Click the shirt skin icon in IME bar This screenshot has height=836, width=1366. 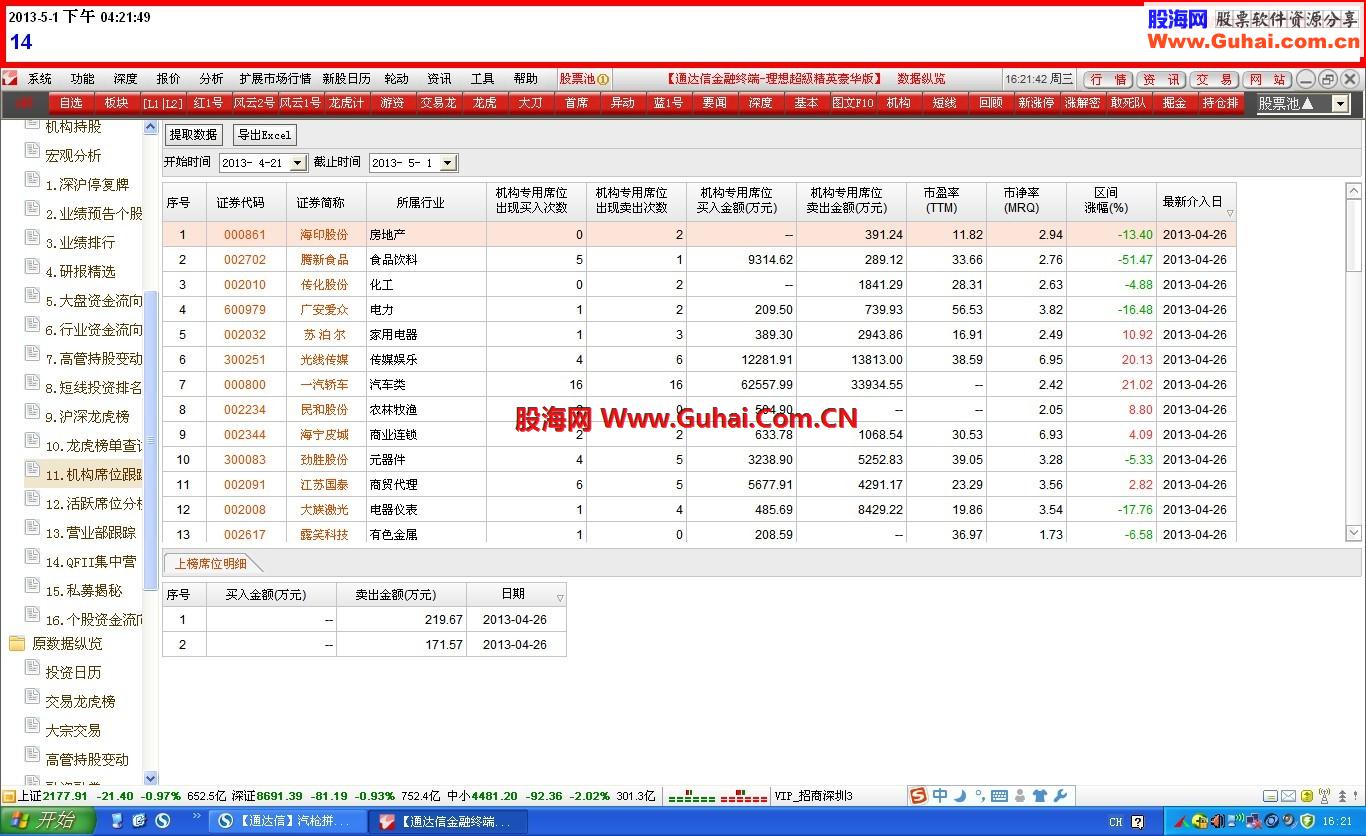point(1040,796)
